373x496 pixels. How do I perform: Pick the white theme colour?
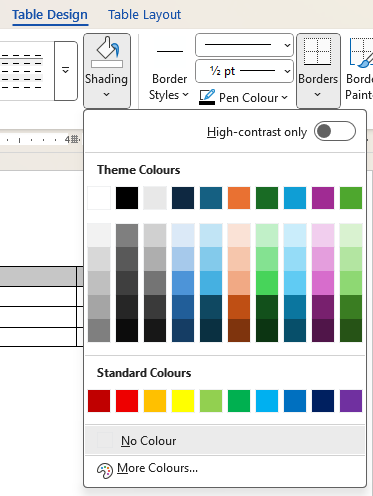(99, 198)
